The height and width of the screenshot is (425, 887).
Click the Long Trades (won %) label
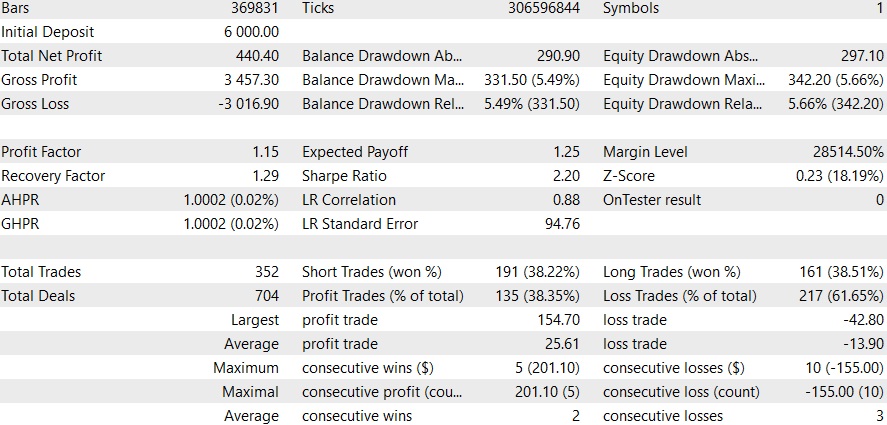point(672,272)
